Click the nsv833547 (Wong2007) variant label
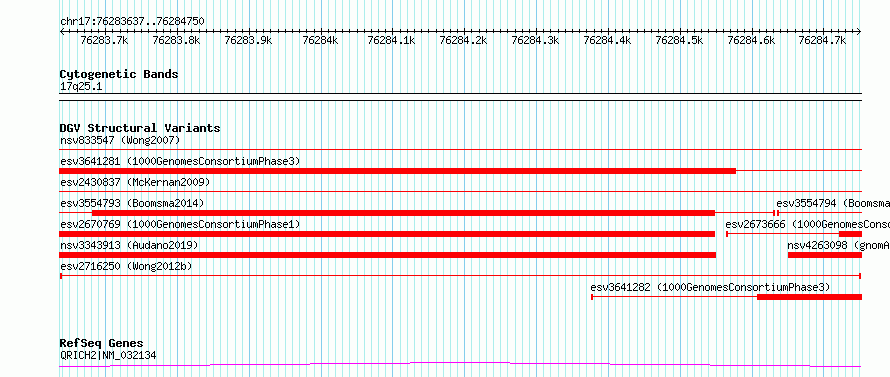This screenshot has height=377, width=890. coord(120,140)
